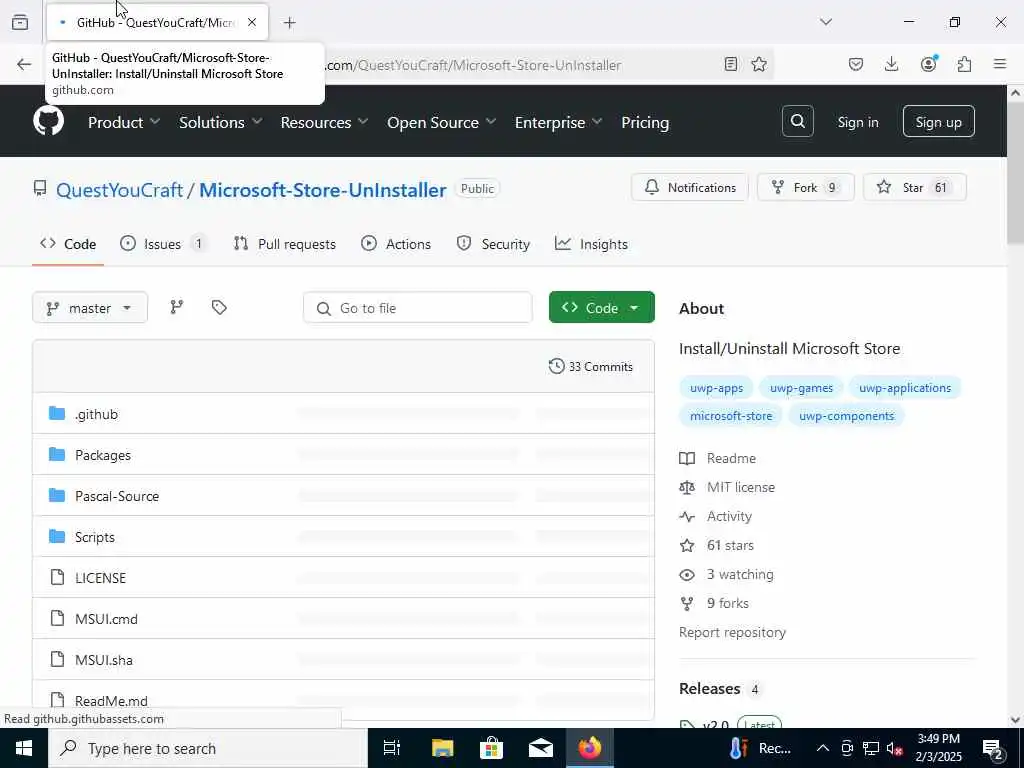Screen dimensions: 1024x768
Task: Open the MSUI.sha file
Action: click(x=104, y=660)
